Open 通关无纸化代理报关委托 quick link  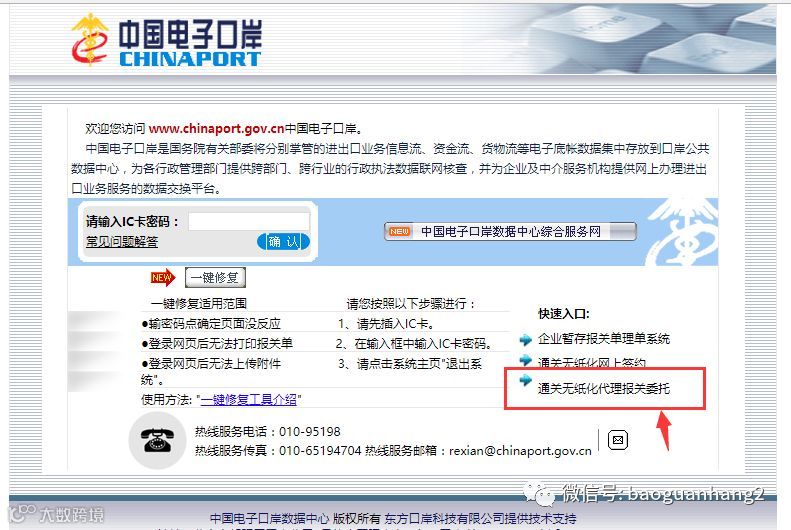click(604, 388)
